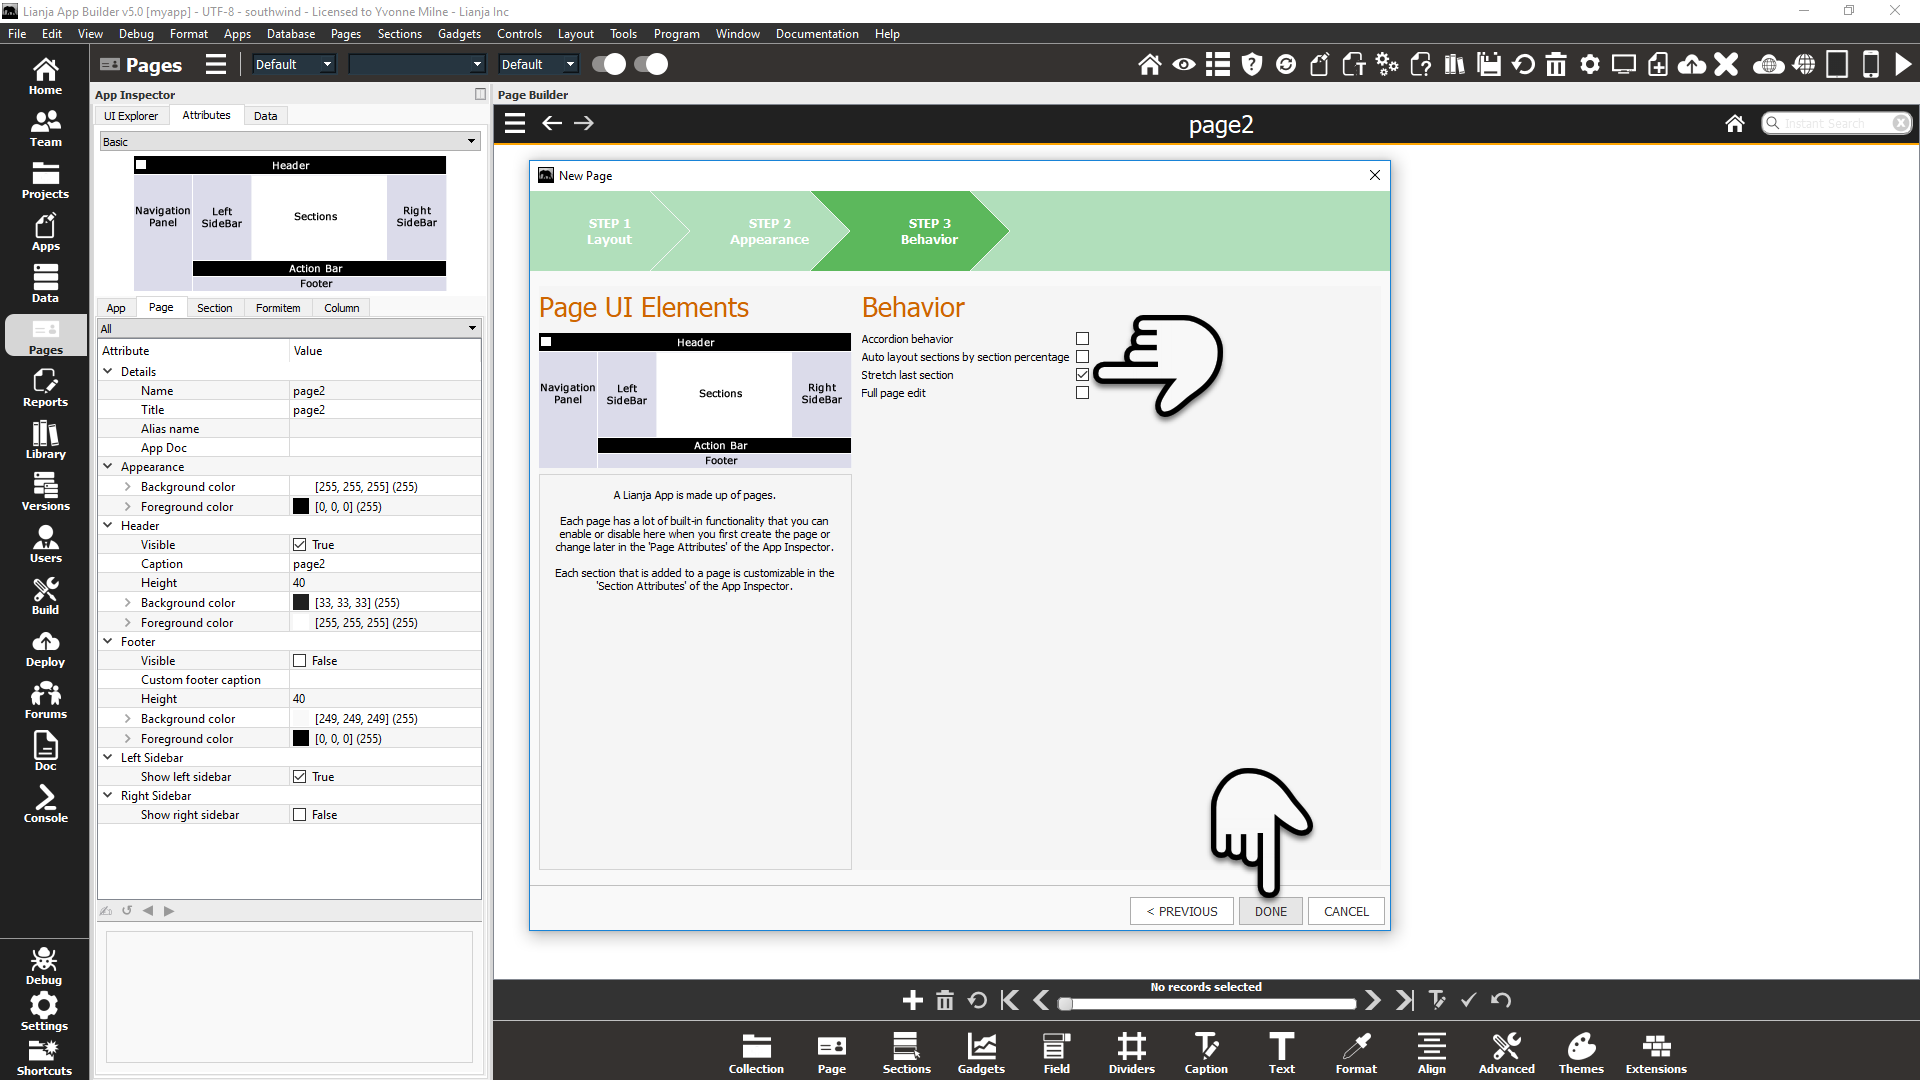Open the Reports workspace in sidebar
The image size is (1920, 1080).
pos(45,388)
